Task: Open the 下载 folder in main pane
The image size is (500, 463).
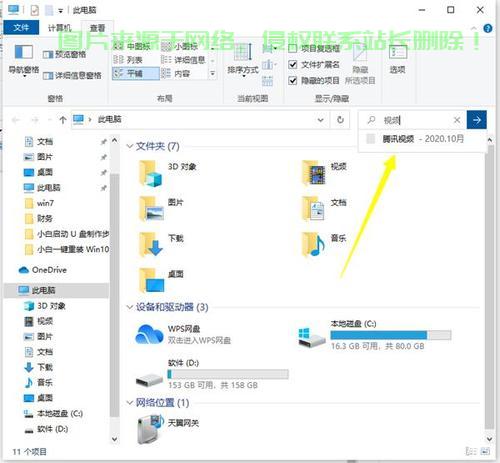Action: 161,245
